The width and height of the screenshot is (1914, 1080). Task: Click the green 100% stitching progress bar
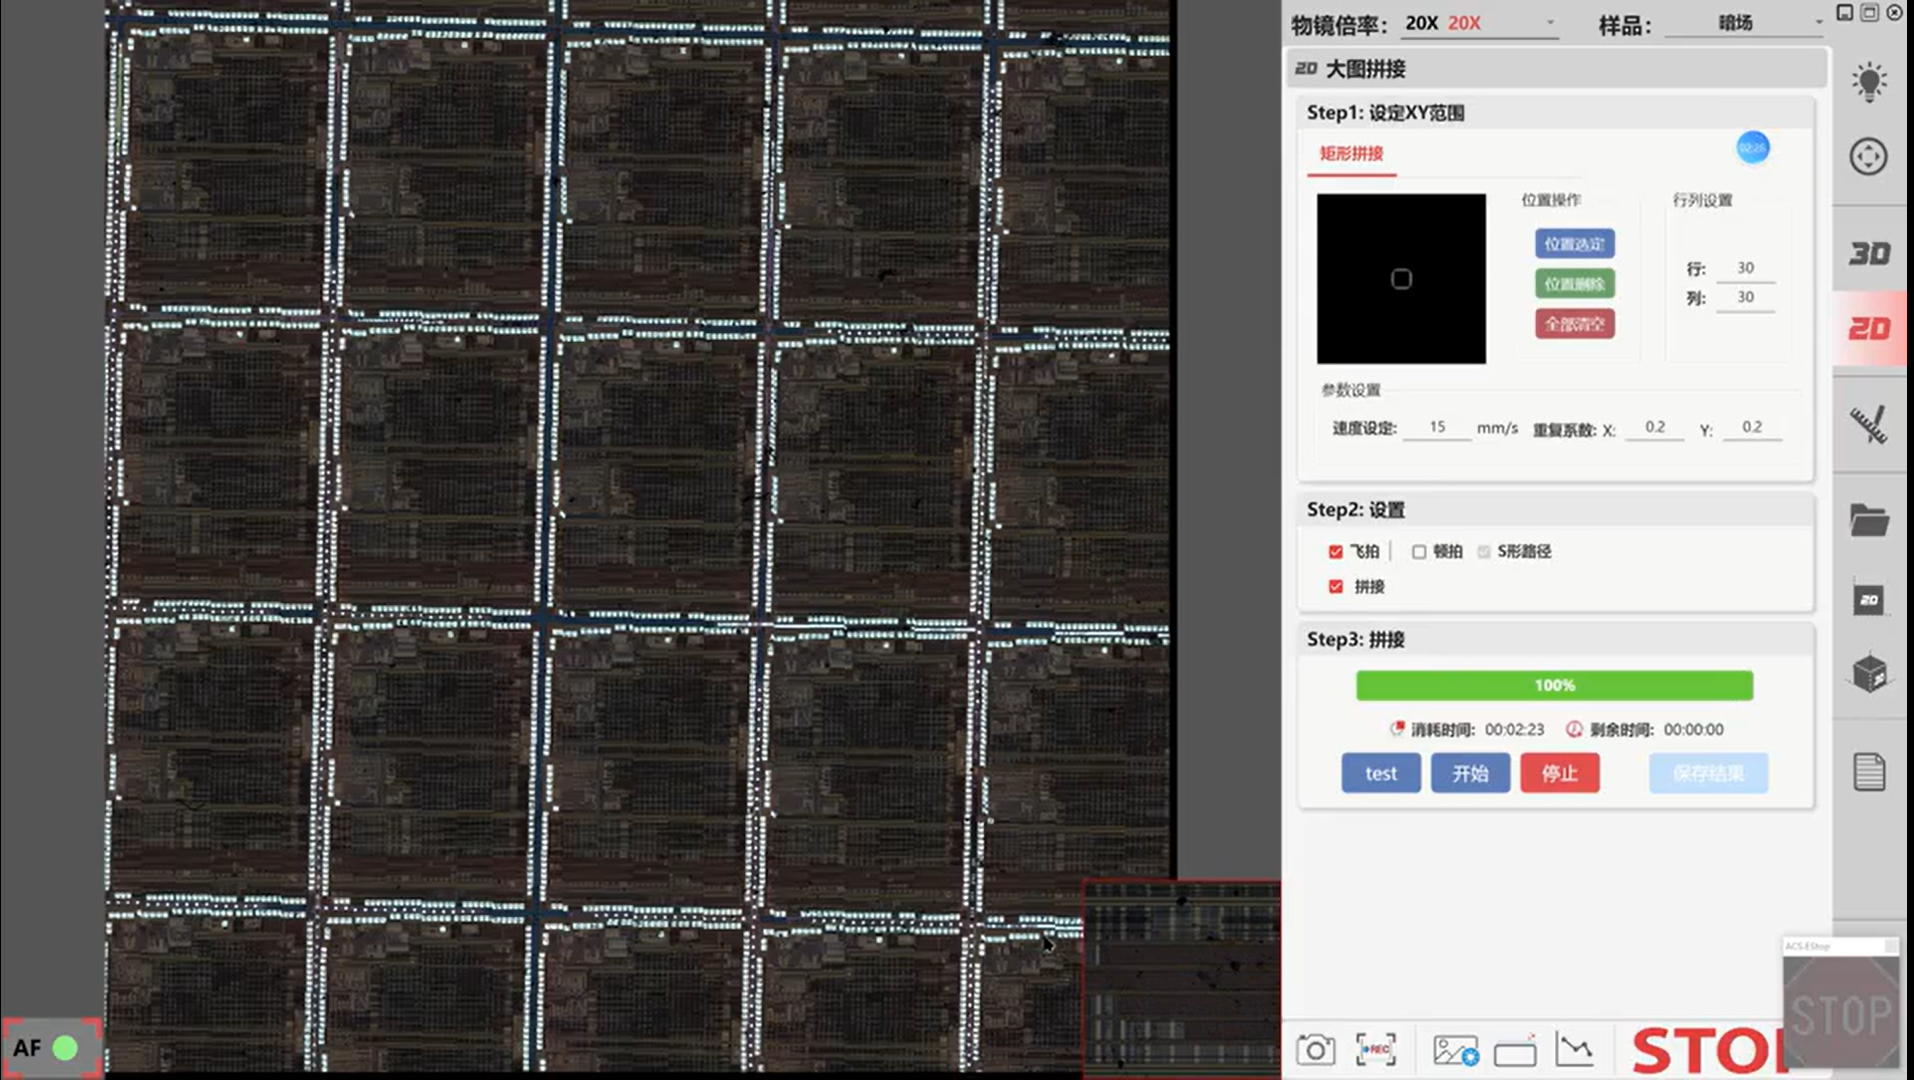point(1554,686)
